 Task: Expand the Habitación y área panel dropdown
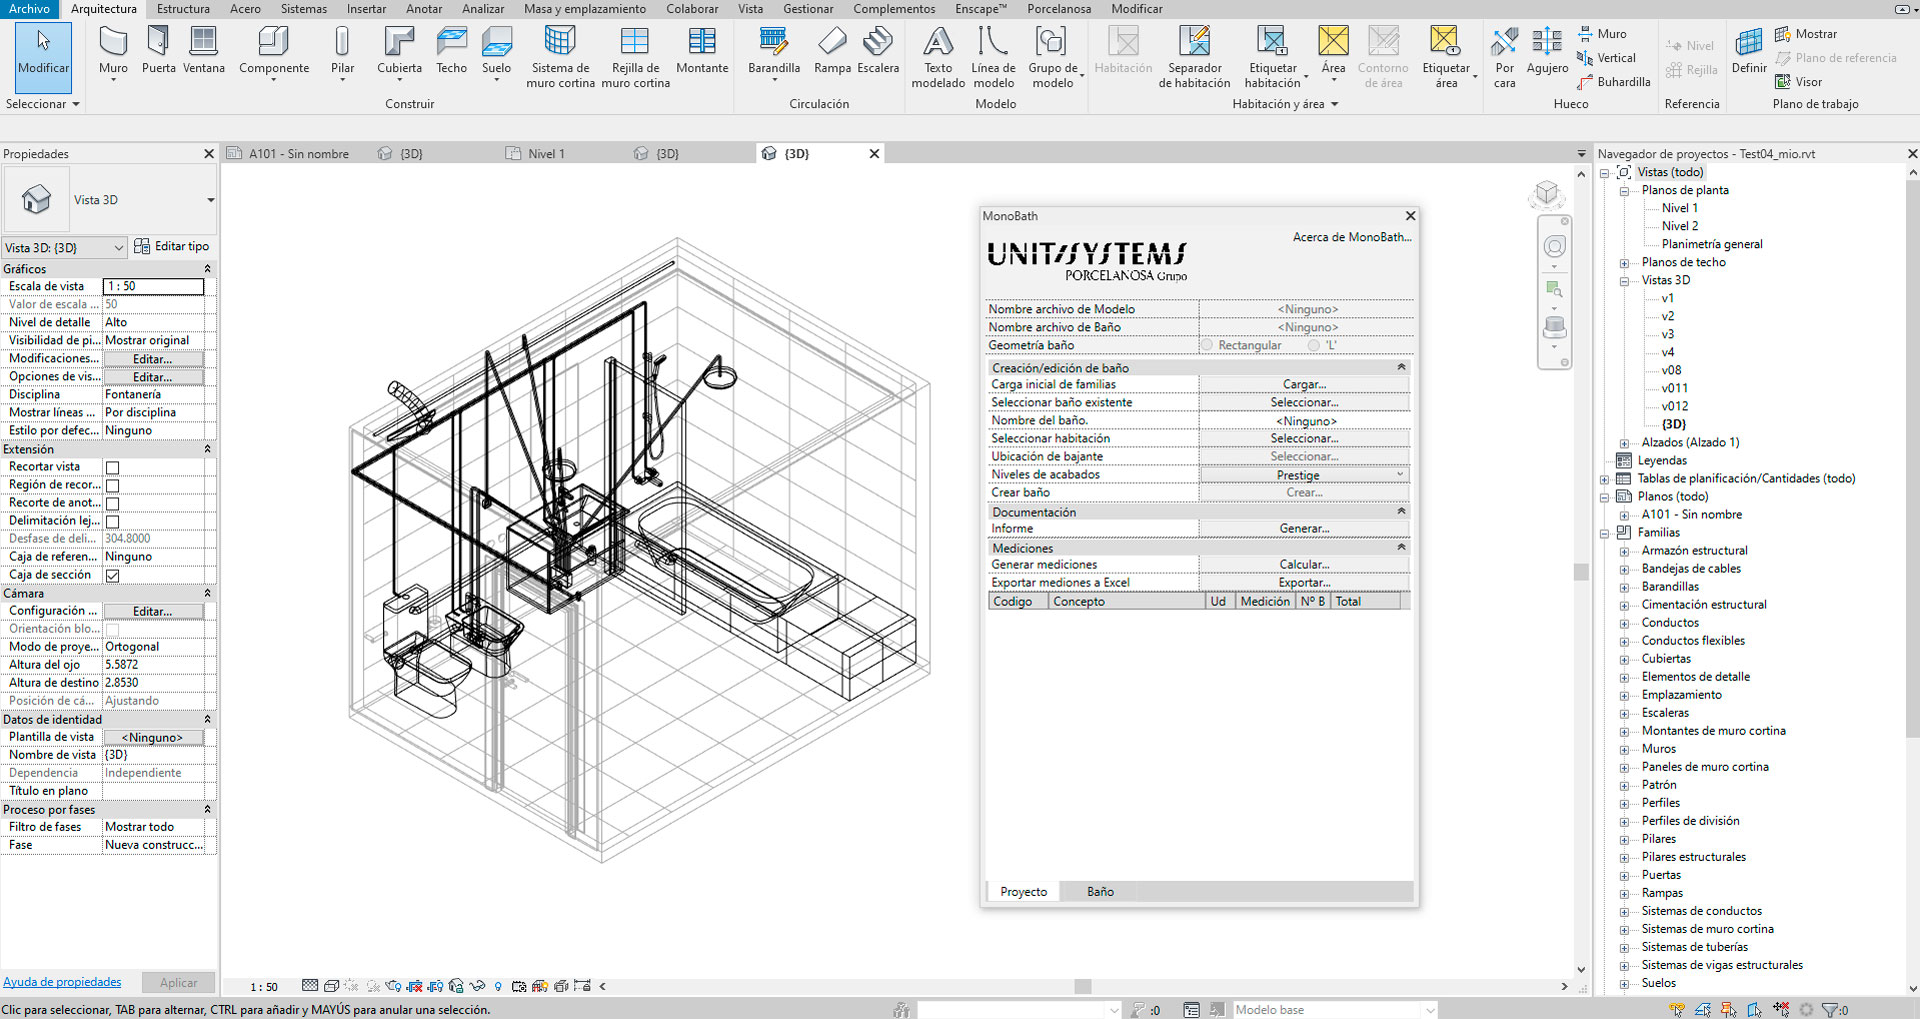click(1285, 104)
